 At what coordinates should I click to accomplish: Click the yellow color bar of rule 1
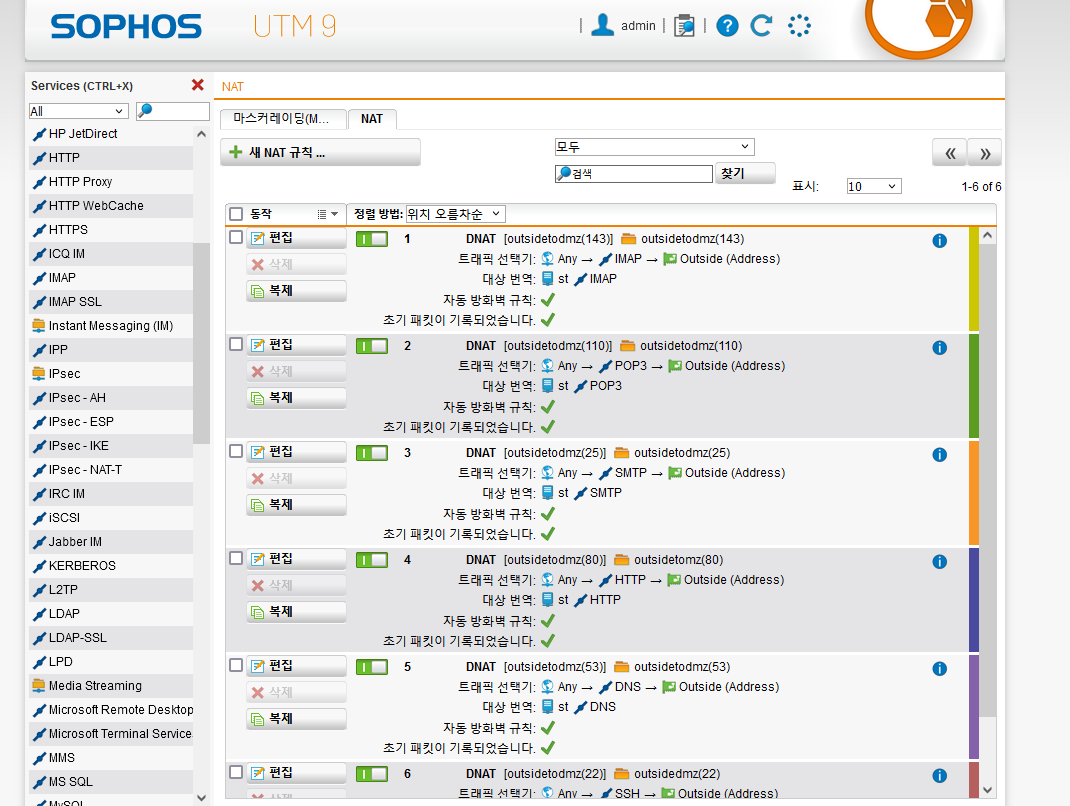tap(974, 279)
